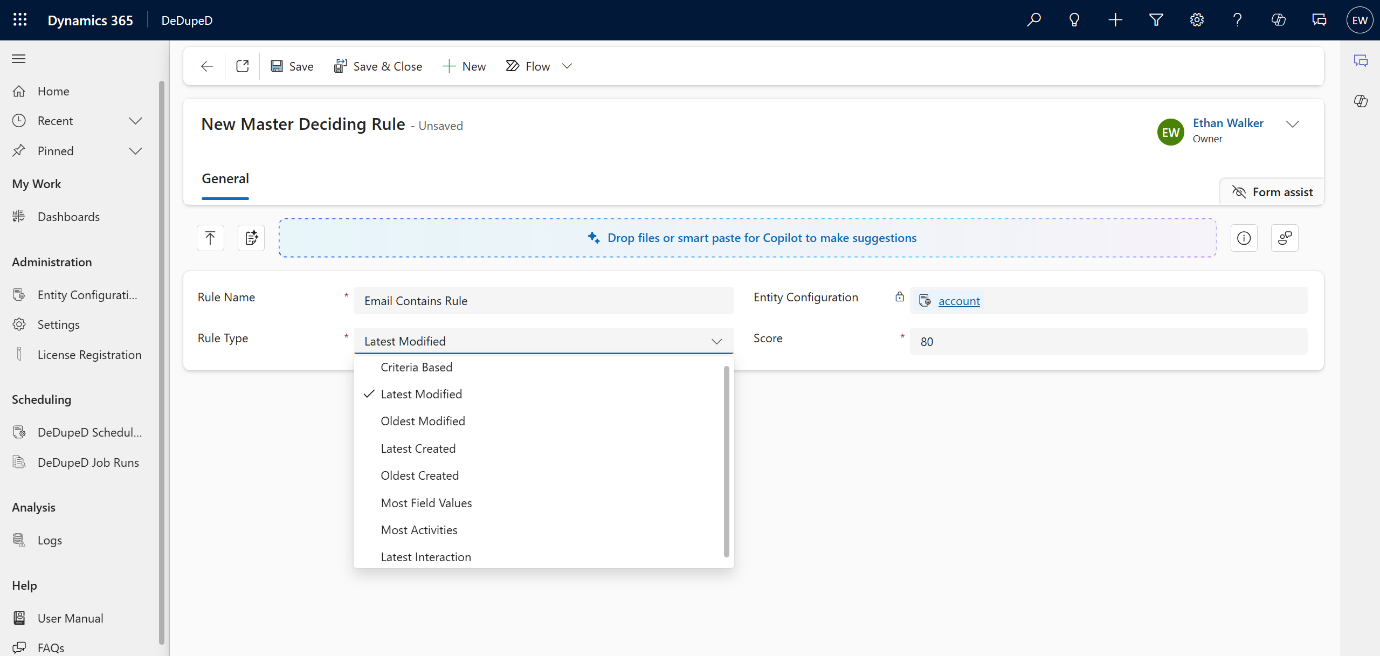Screen dimensions: 1380x656
Task: Open the account entity configuration link
Action: (x=959, y=301)
